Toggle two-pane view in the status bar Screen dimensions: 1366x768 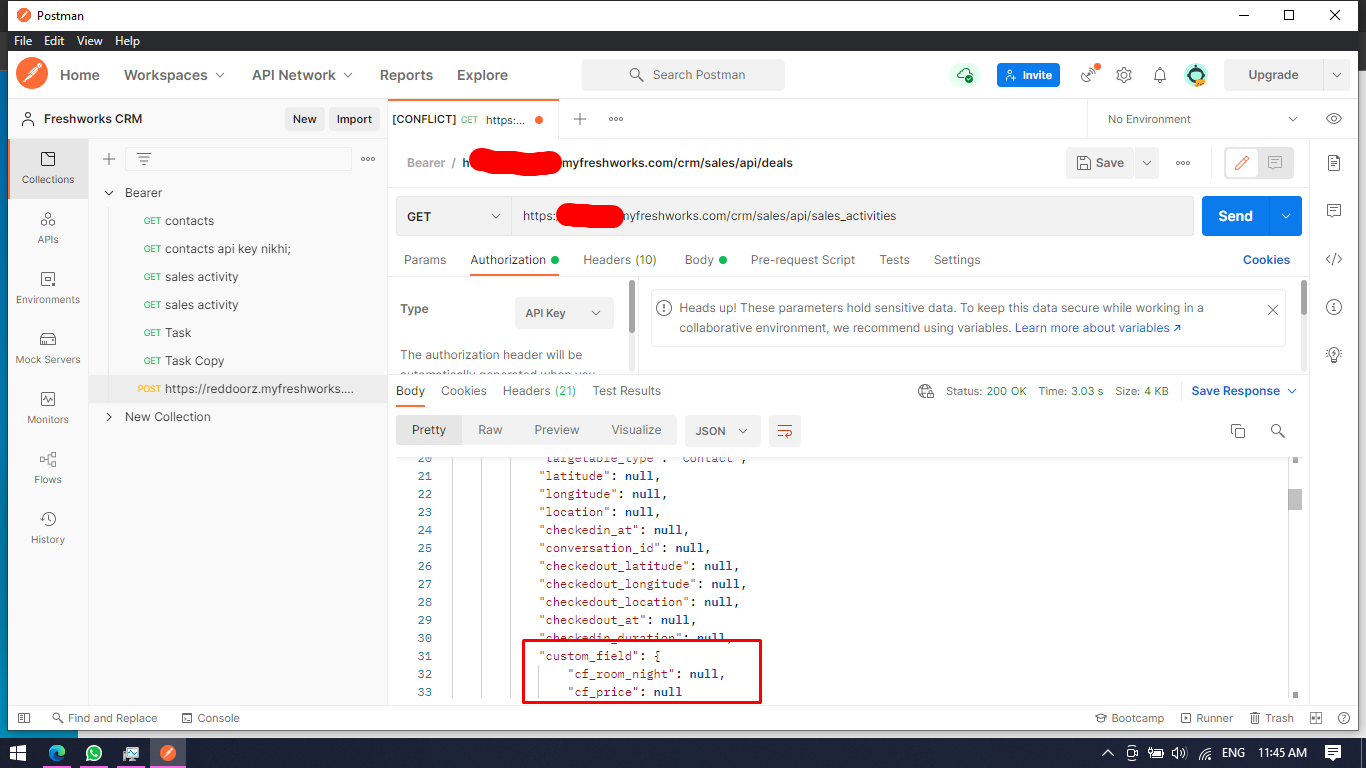(x=1317, y=718)
